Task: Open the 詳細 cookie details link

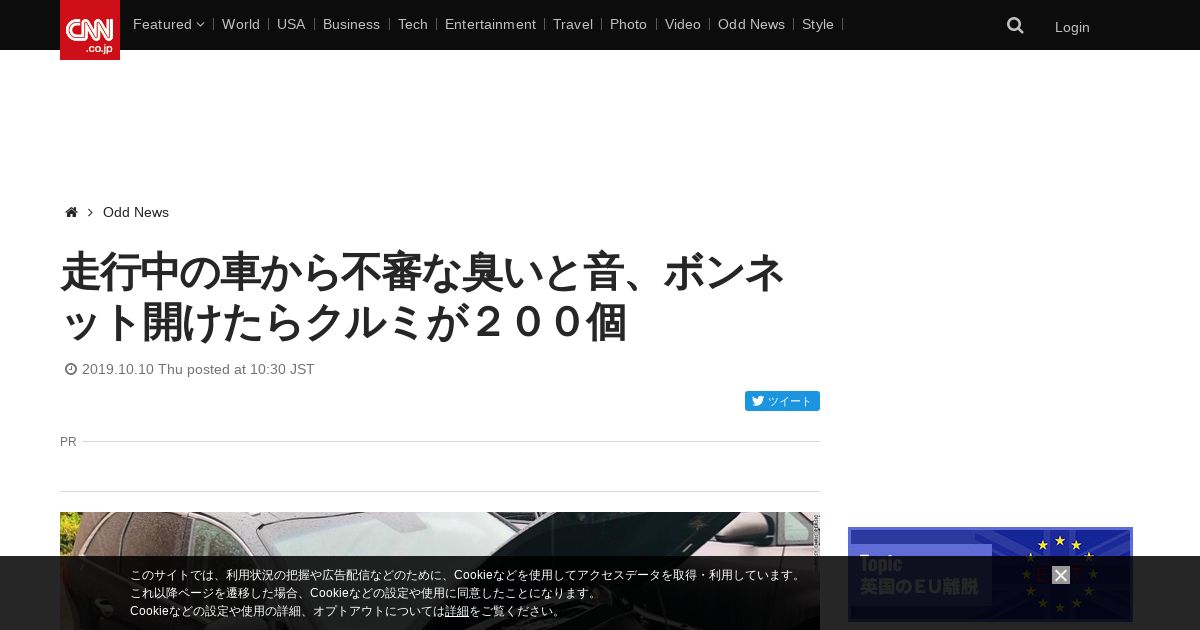Action: (457, 611)
